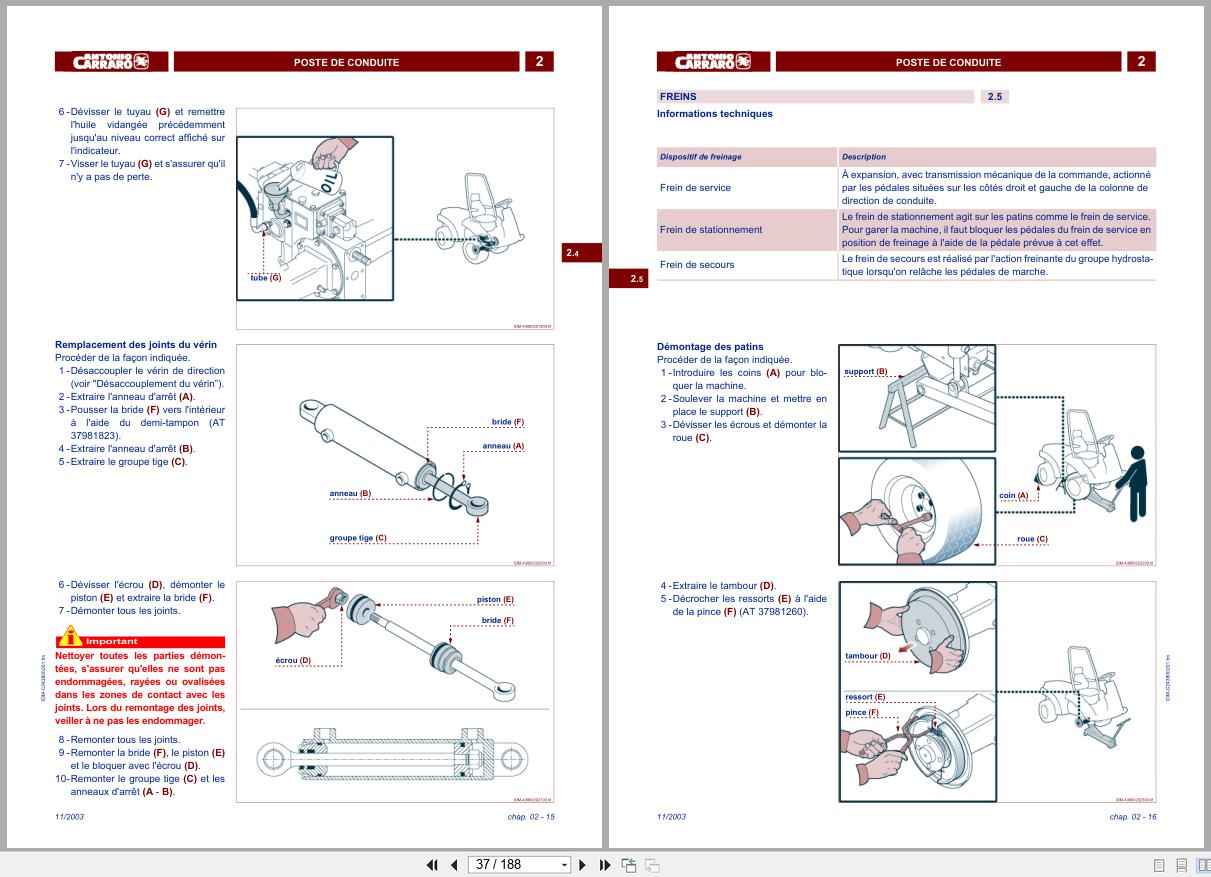Image resolution: width=1211 pixels, height=877 pixels.
Task: Click the right page 11/2003 date footer
Action: (671, 817)
